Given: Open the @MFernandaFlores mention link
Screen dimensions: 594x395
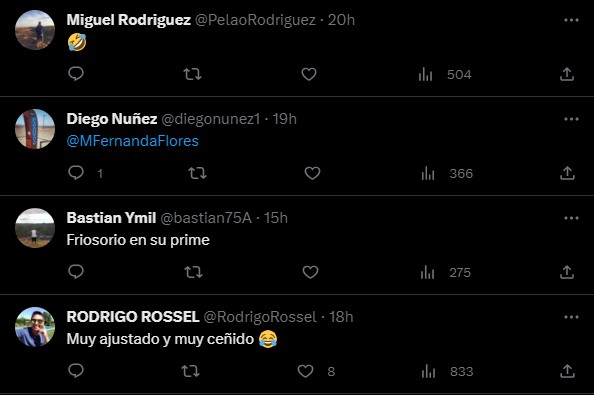Looking at the screenshot, I should point(133,141).
